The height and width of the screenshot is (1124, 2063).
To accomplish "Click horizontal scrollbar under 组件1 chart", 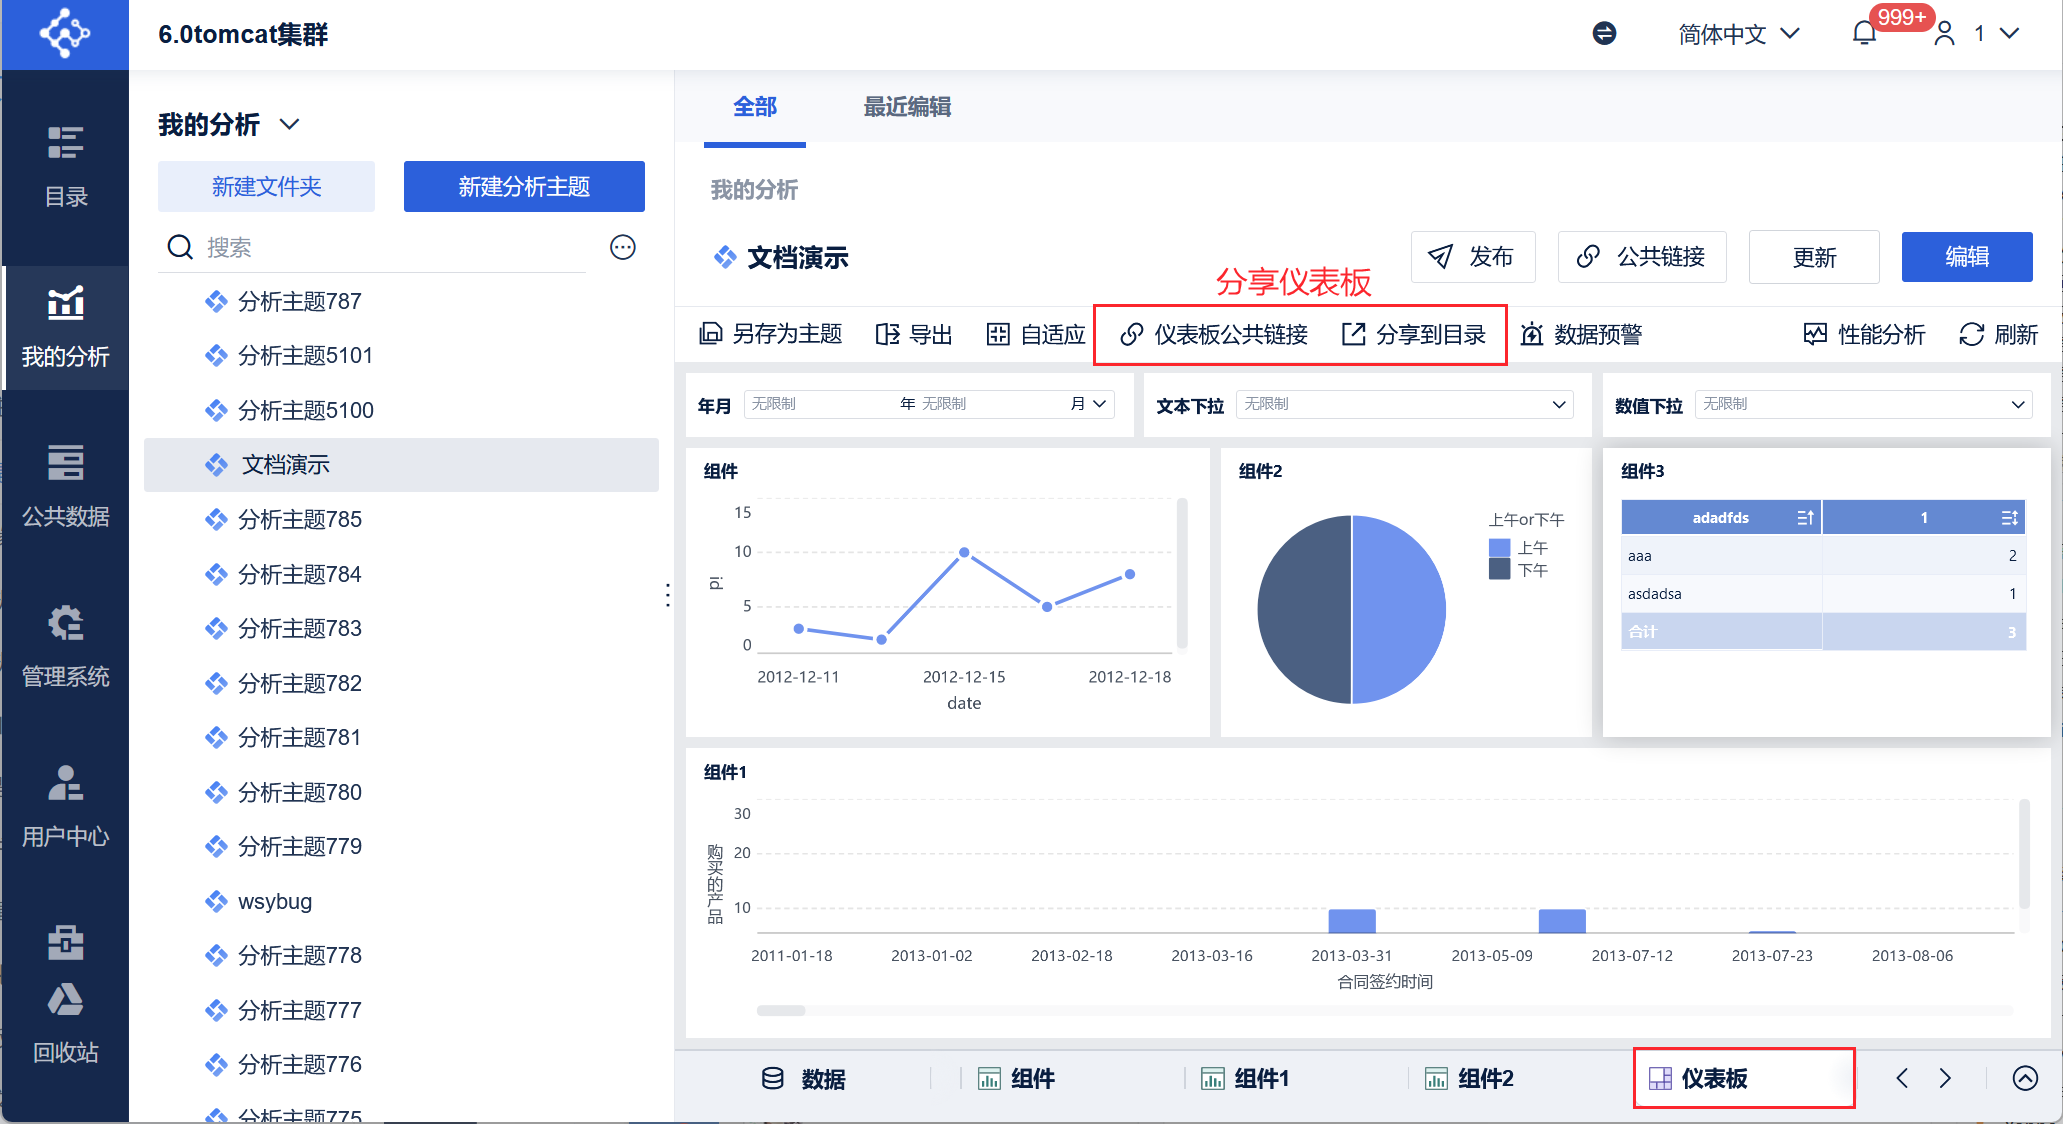I will (x=781, y=1010).
